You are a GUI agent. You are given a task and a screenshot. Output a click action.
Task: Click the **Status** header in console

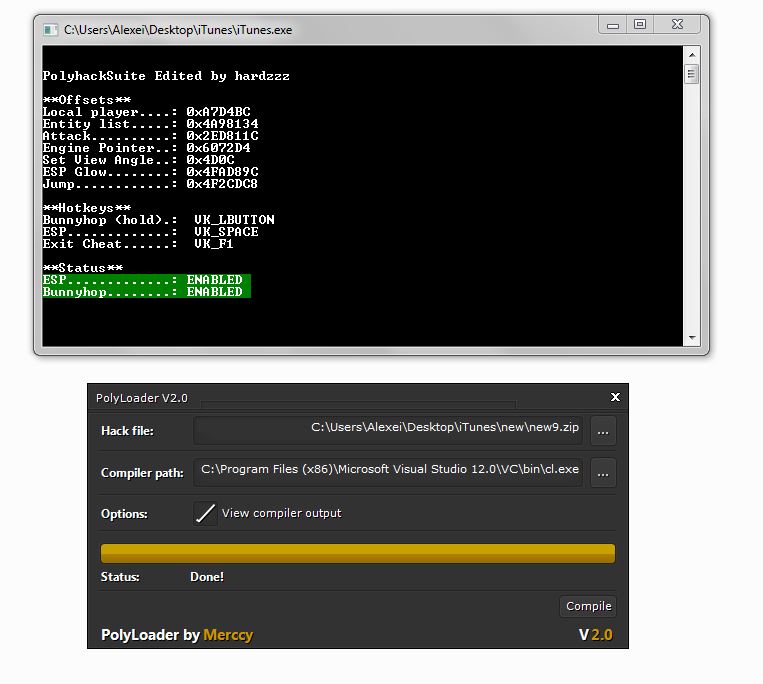point(83,268)
